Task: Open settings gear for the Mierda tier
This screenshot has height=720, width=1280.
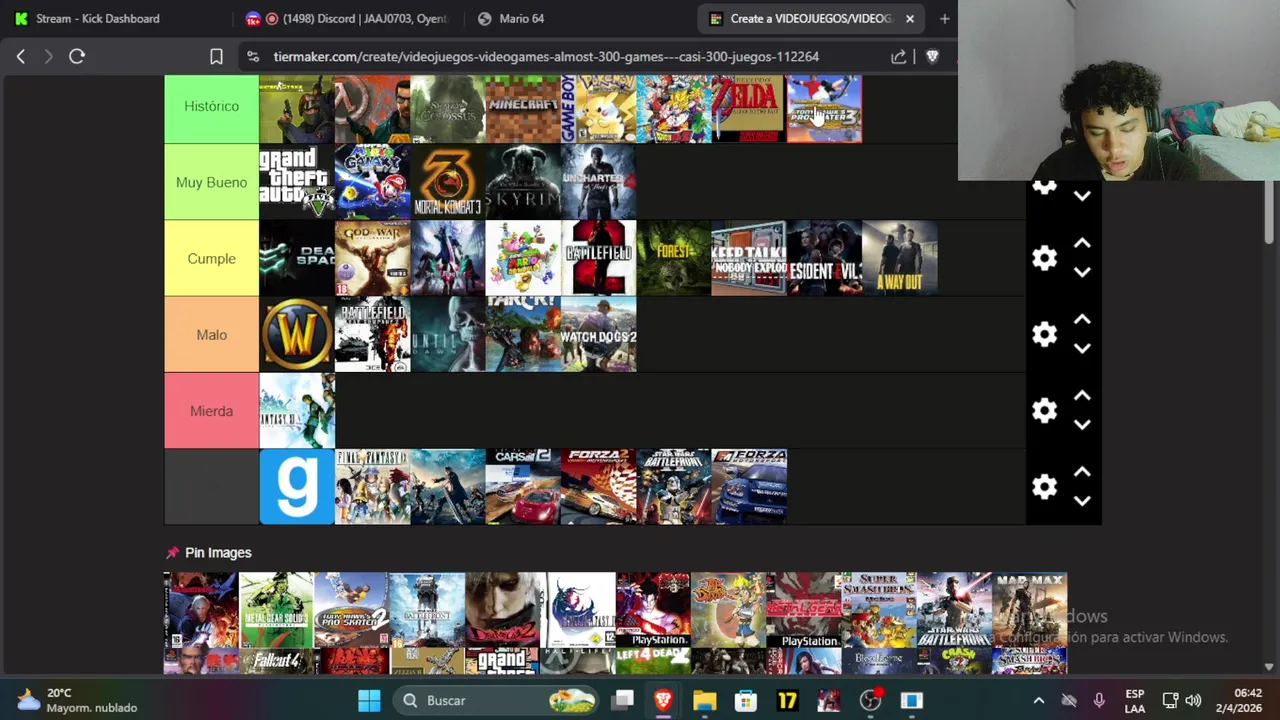Action: tap(1044, 410)
